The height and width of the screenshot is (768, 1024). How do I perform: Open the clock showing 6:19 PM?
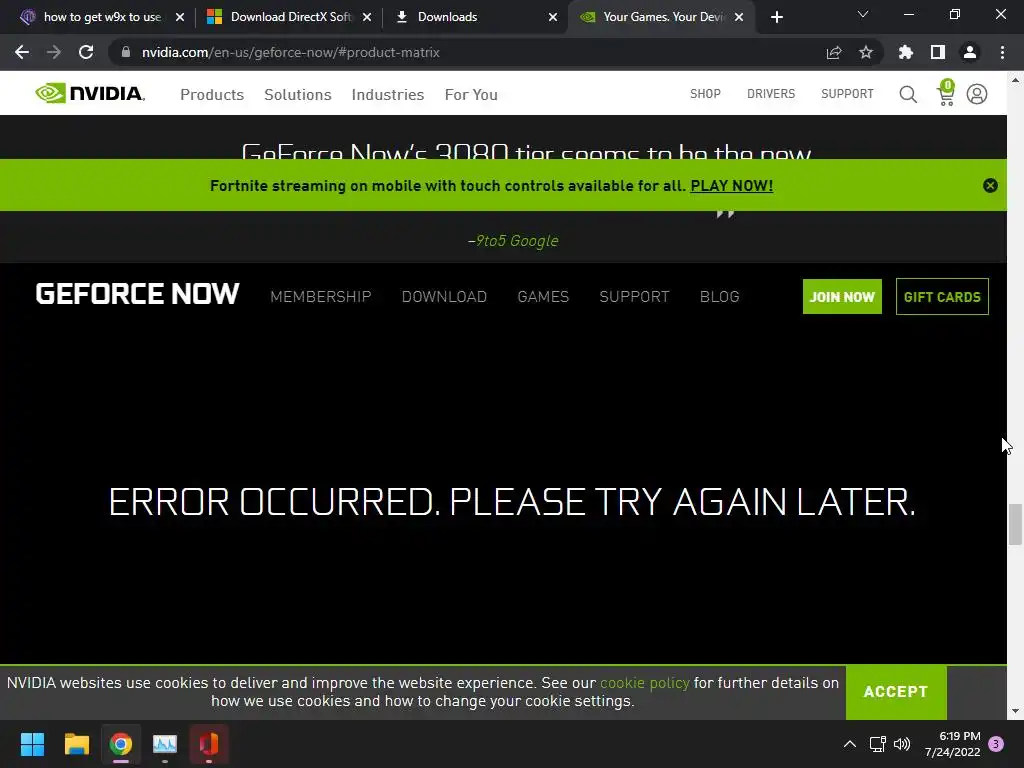[952, 744]
